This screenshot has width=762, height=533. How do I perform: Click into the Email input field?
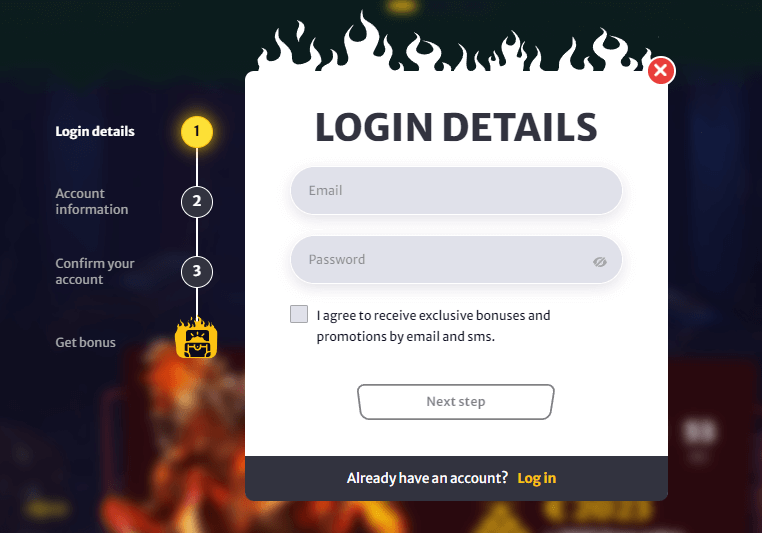456,190
